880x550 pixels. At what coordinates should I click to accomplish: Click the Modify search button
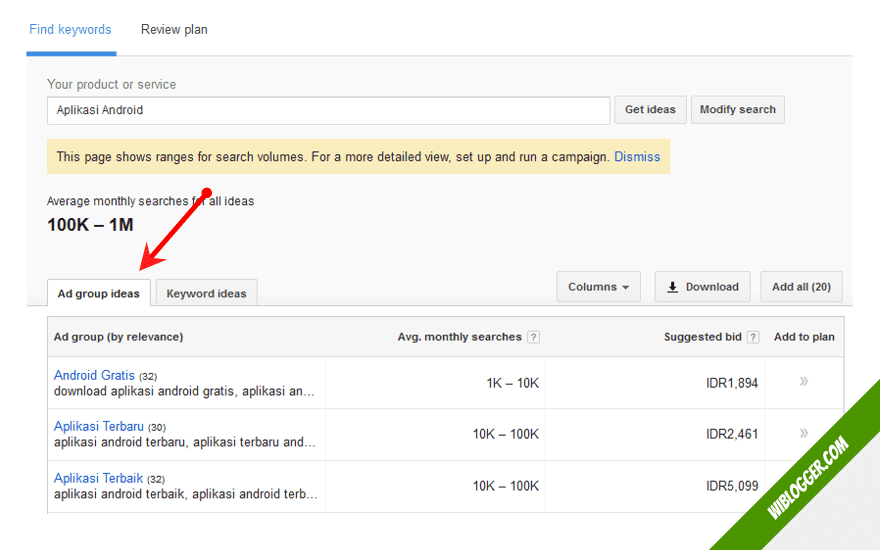coord(737,109)
